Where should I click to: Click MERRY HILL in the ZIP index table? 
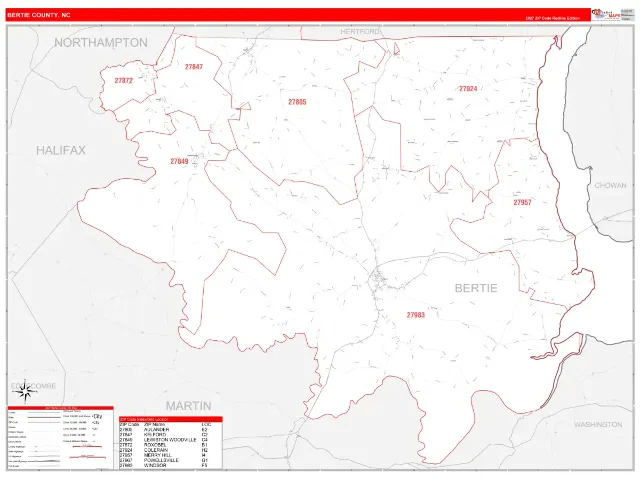coord(157,455)
